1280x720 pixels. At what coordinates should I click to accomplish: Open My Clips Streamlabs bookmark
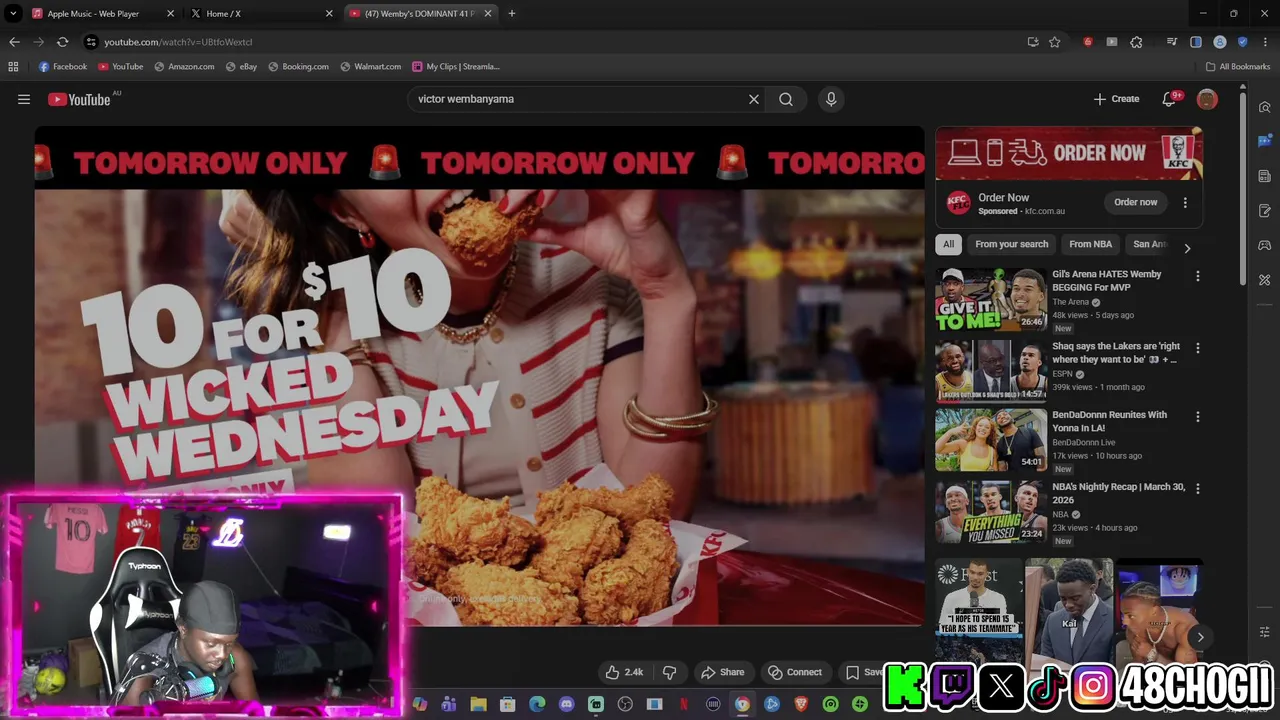tap(456, 66)
